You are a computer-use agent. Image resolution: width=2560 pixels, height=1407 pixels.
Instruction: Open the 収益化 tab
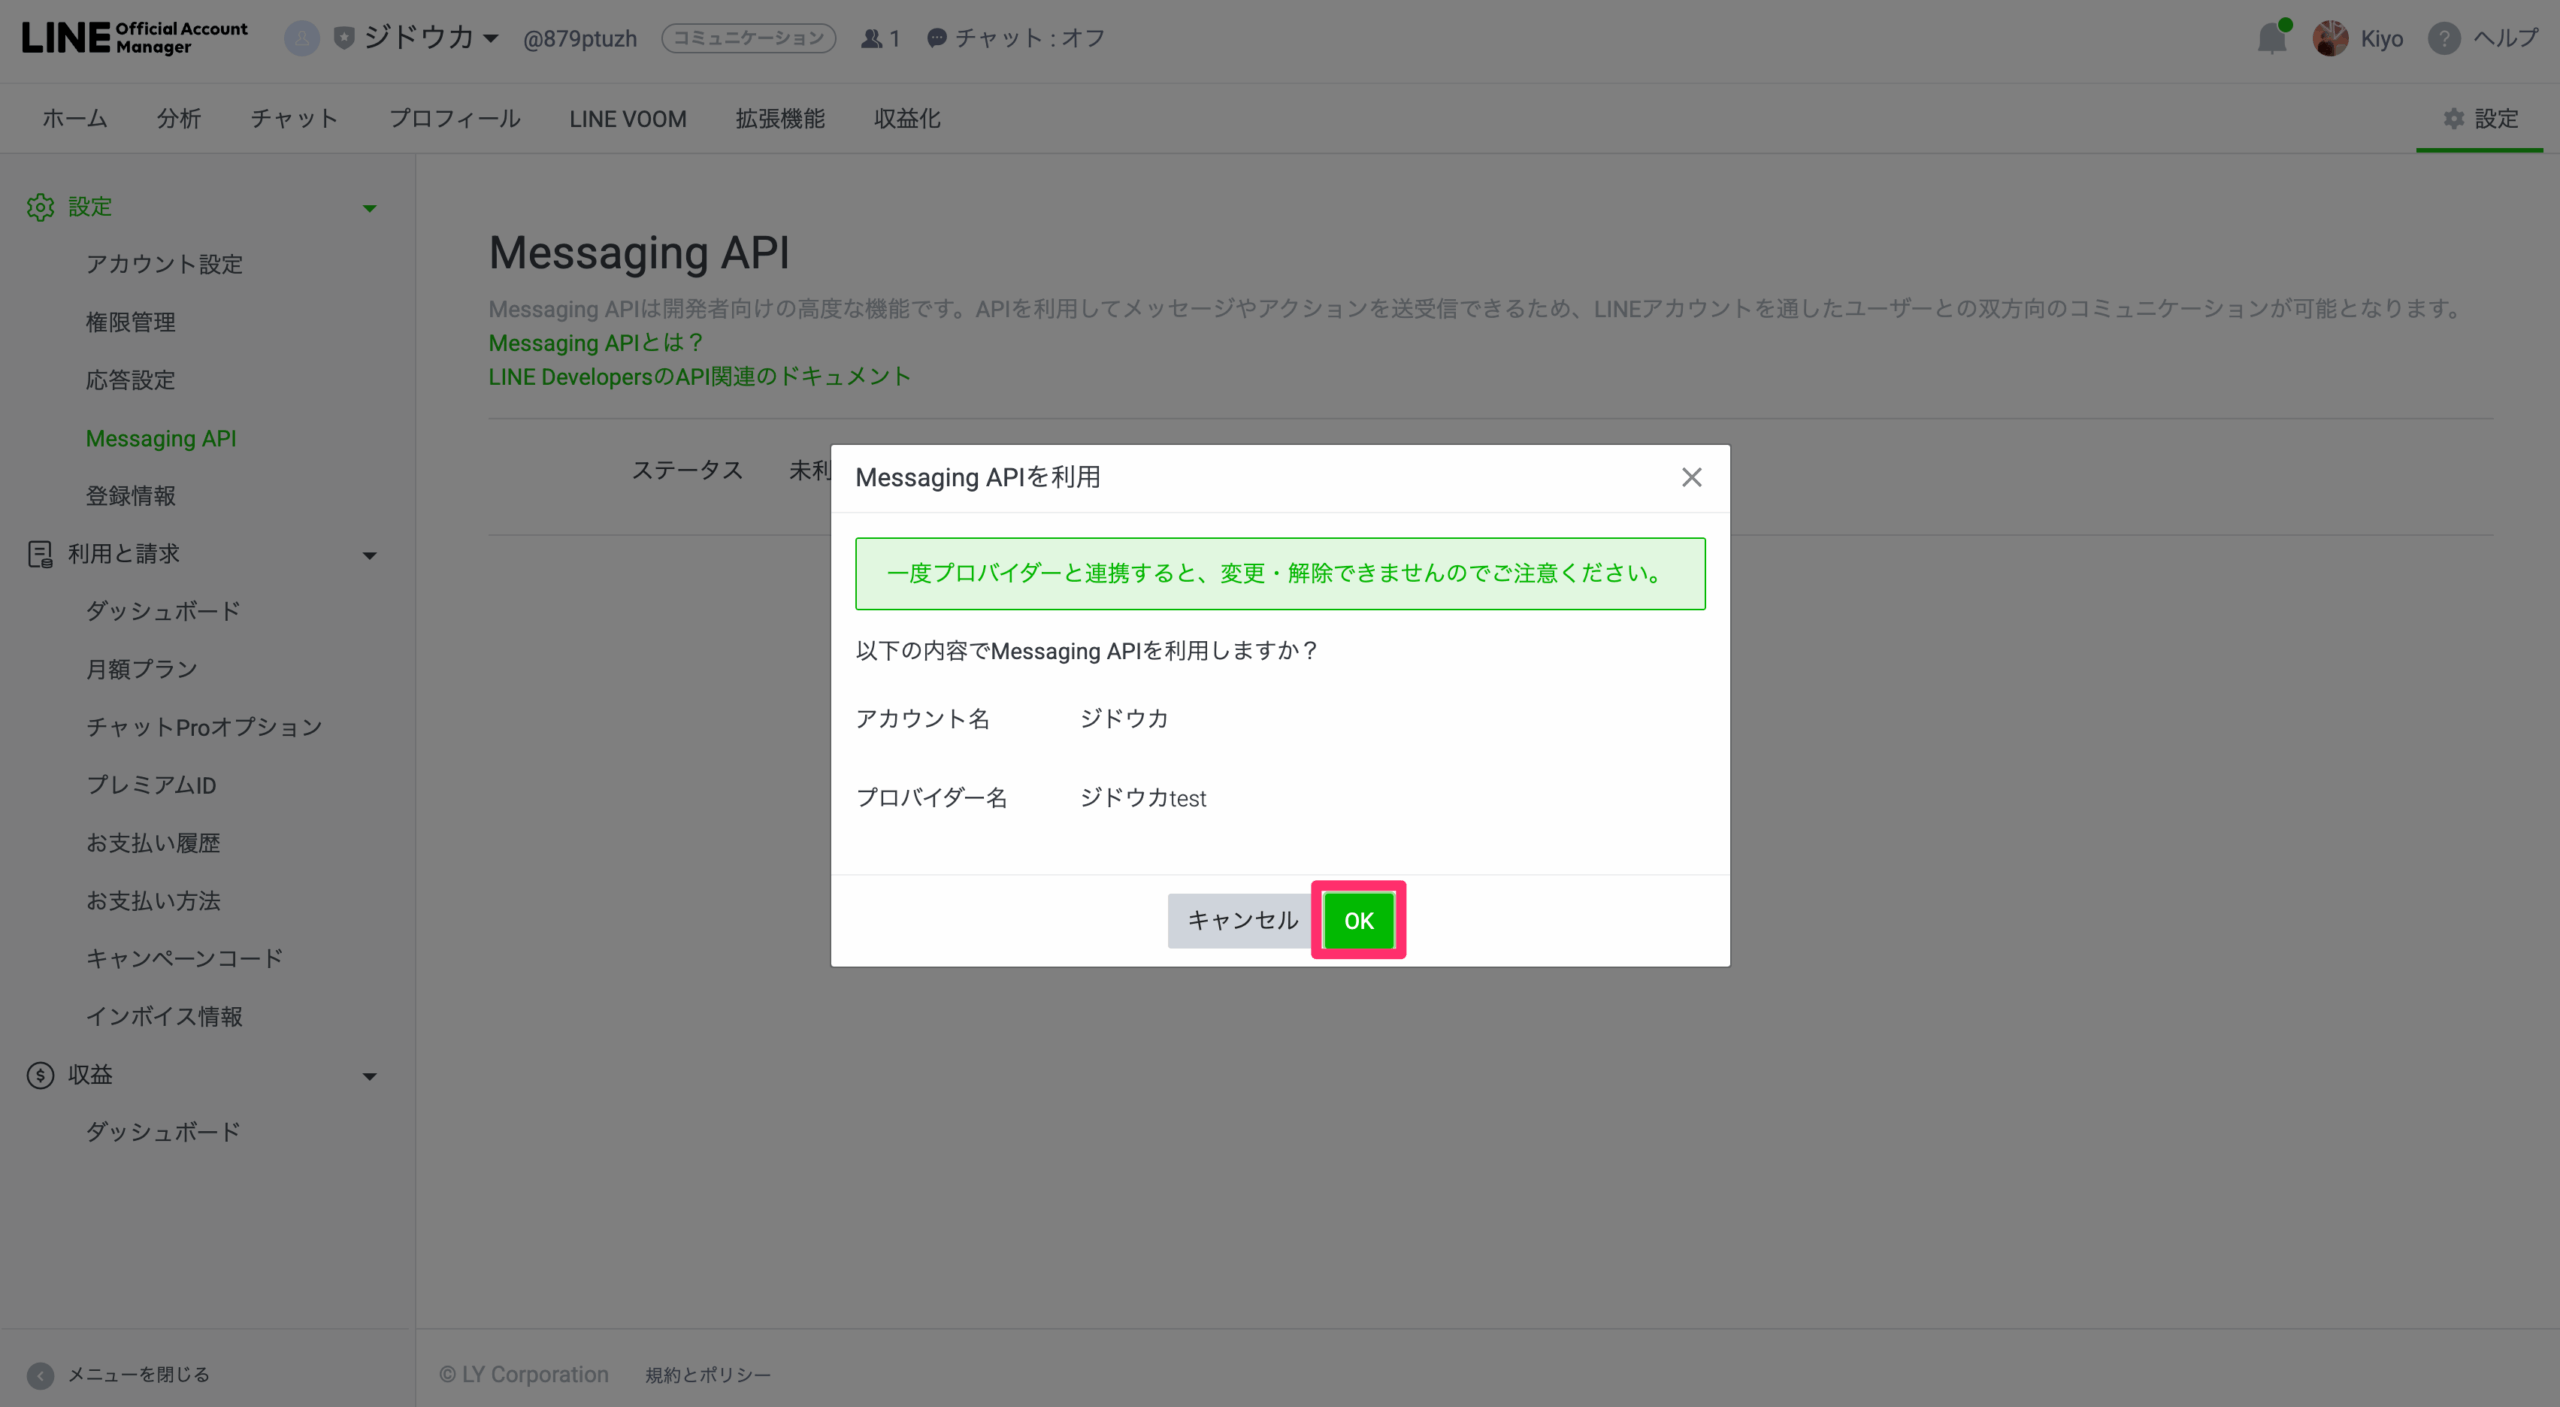pos(907,119)
